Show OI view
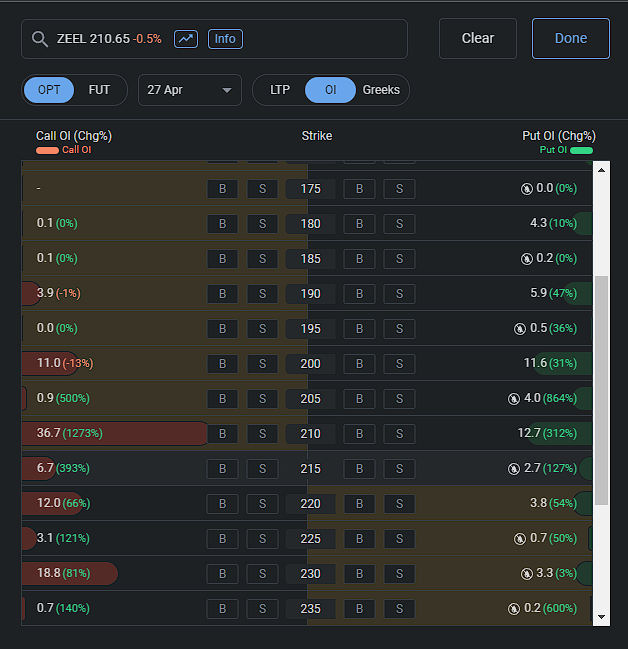 tap(330, 90)
